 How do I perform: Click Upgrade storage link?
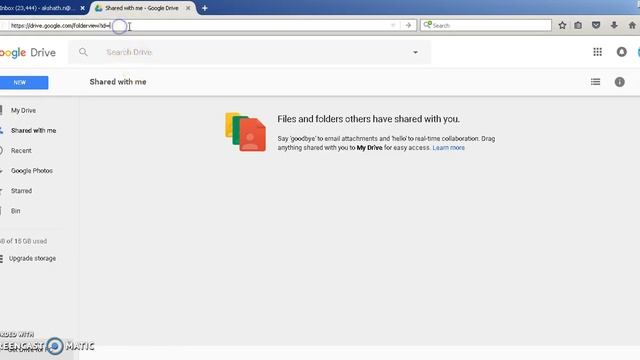32,258
